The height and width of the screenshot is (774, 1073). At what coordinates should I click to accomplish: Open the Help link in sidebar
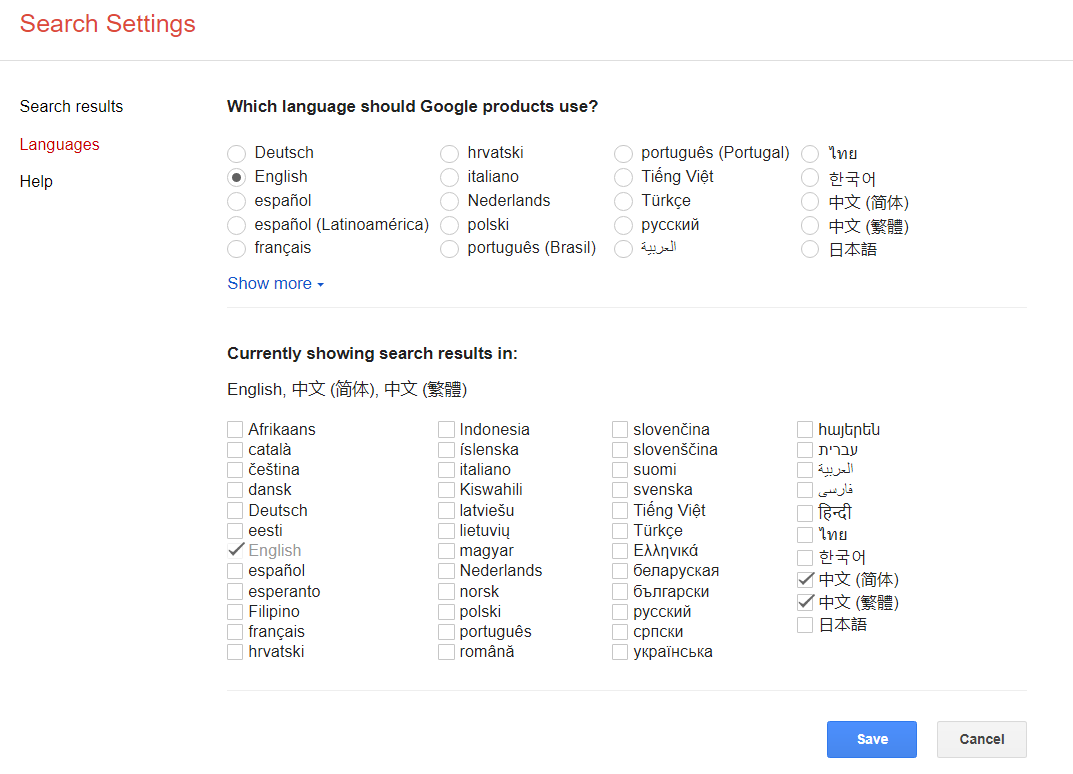(x=36, y=181)
